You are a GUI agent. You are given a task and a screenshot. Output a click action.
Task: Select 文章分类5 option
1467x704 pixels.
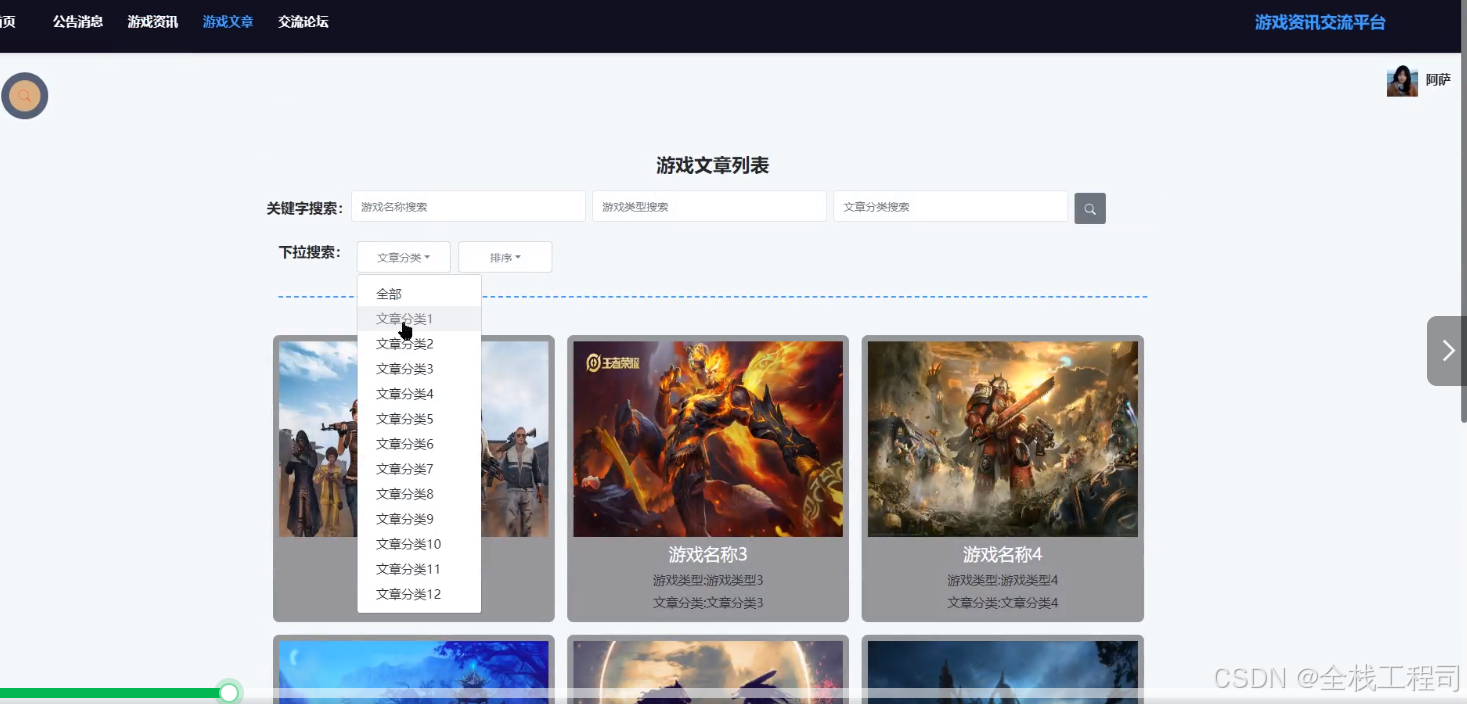tap(419, 419)
